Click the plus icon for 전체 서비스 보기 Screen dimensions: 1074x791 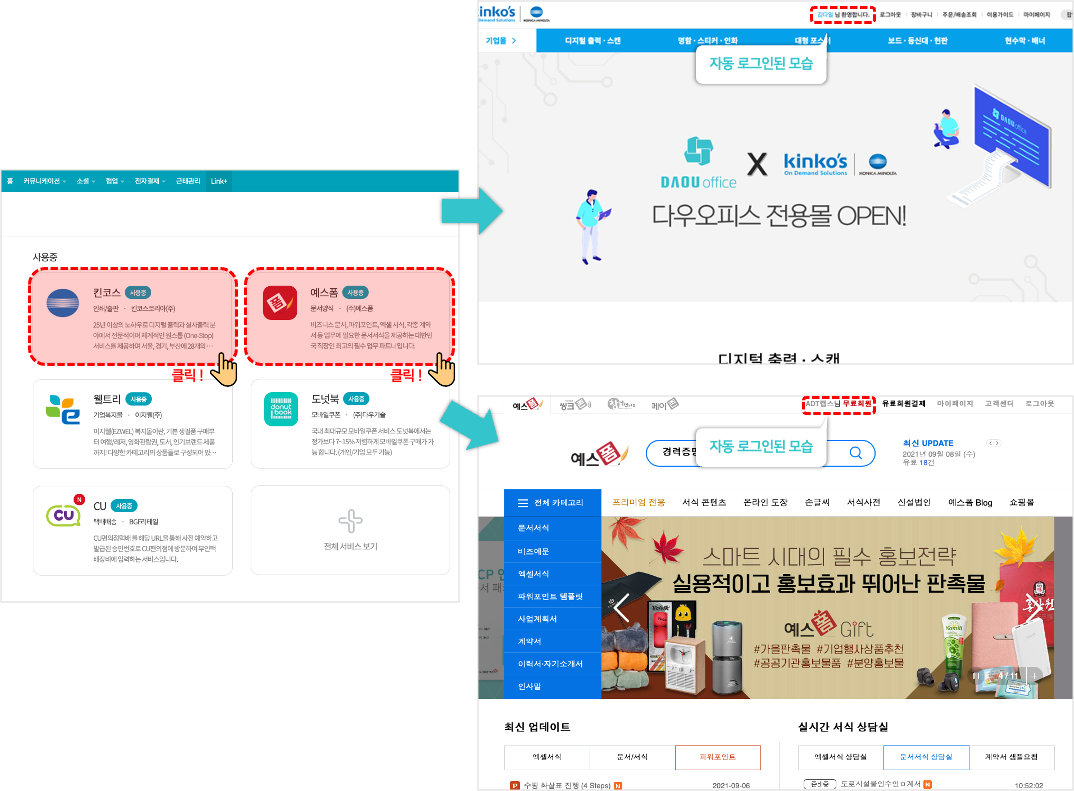(350, 520)
